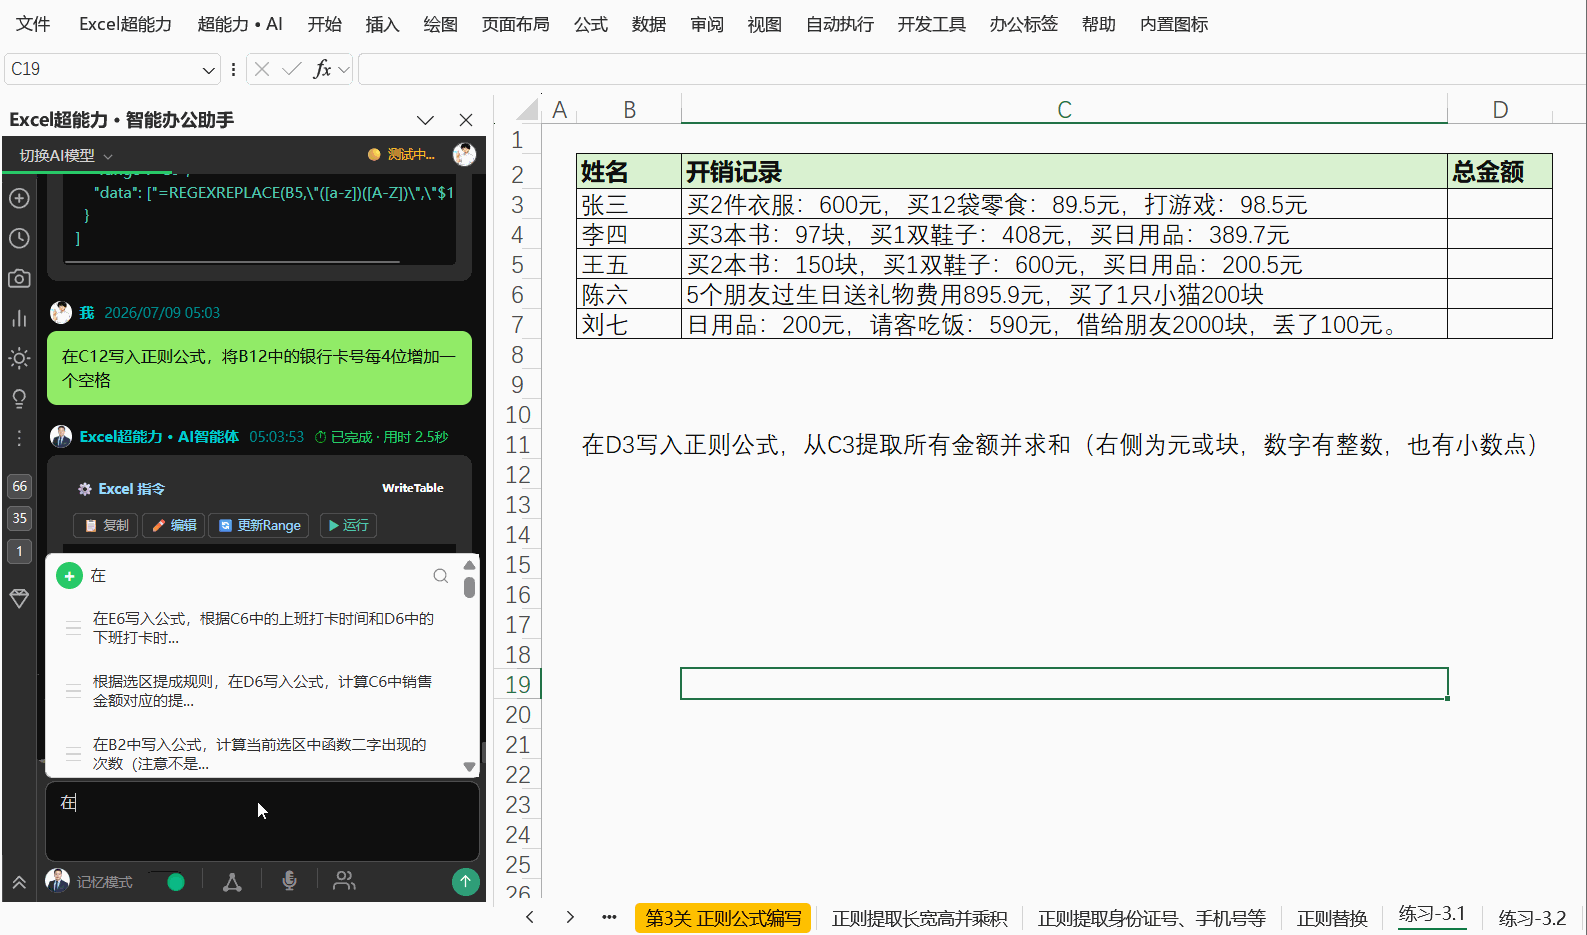Toggle the 记忆模式 memory mode switch
The image size is (1587, 935).
pos(167,882)
